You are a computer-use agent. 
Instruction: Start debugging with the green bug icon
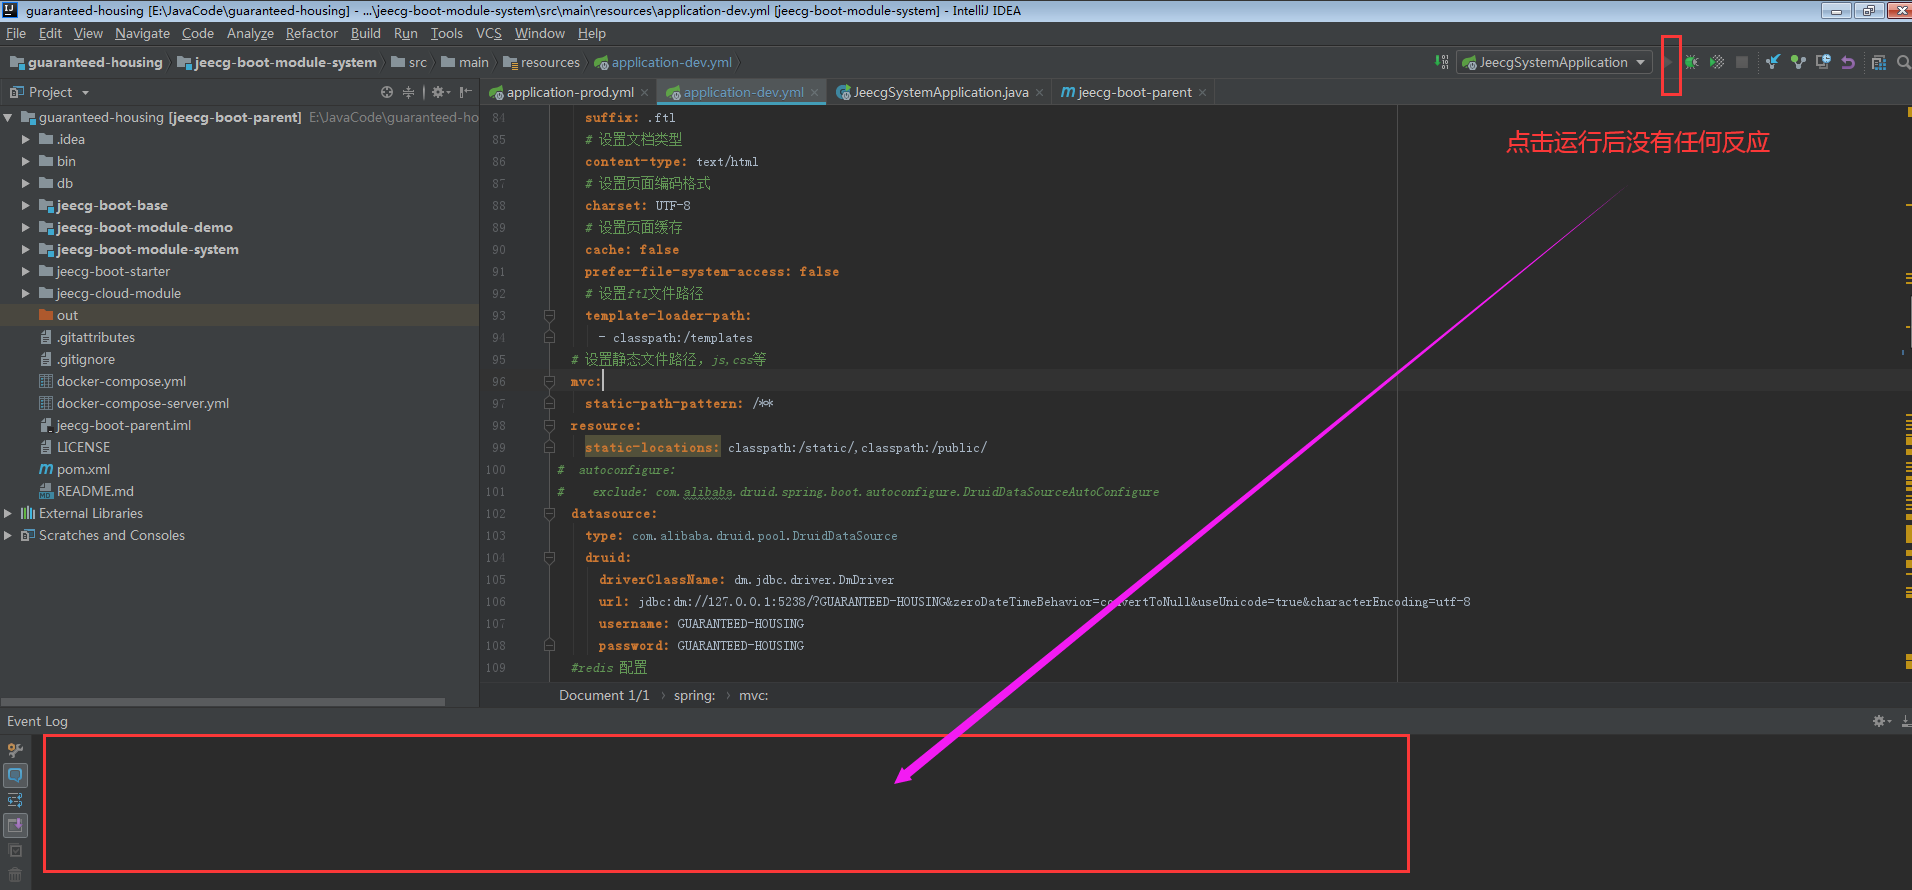(1691, 62)
